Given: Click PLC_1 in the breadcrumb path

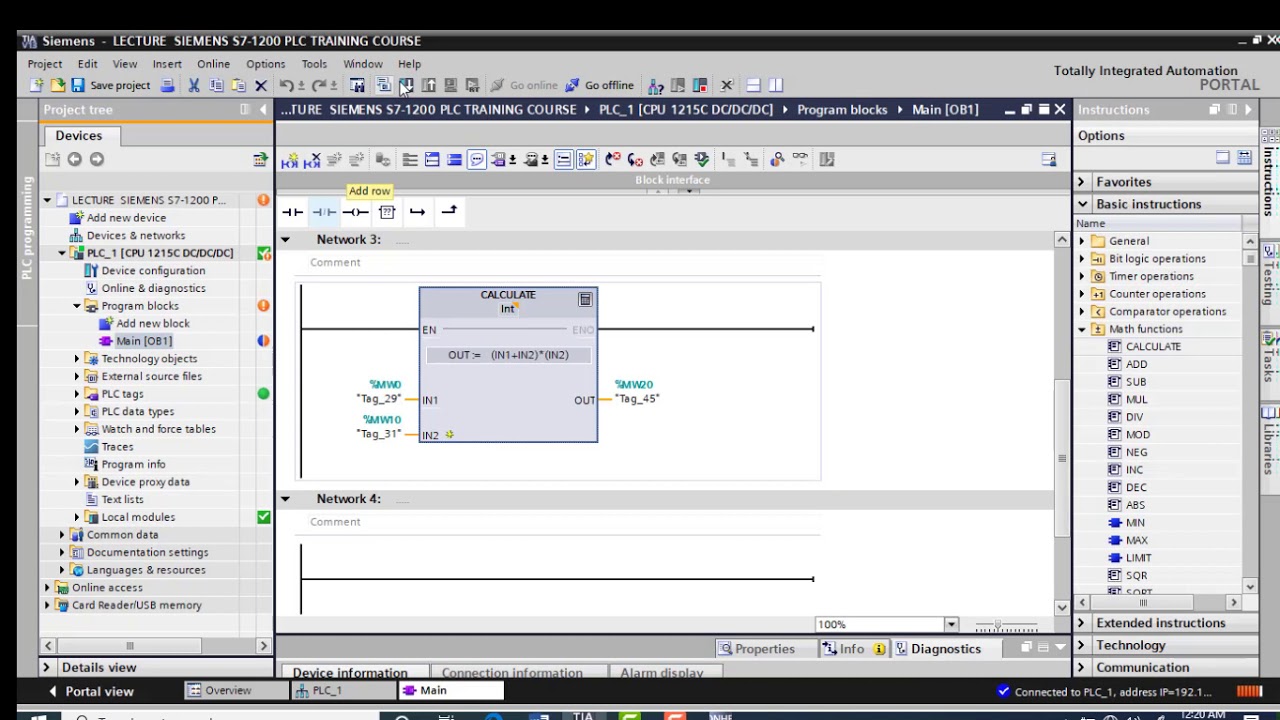Looking at the screenshot, I should pos(686,110).
